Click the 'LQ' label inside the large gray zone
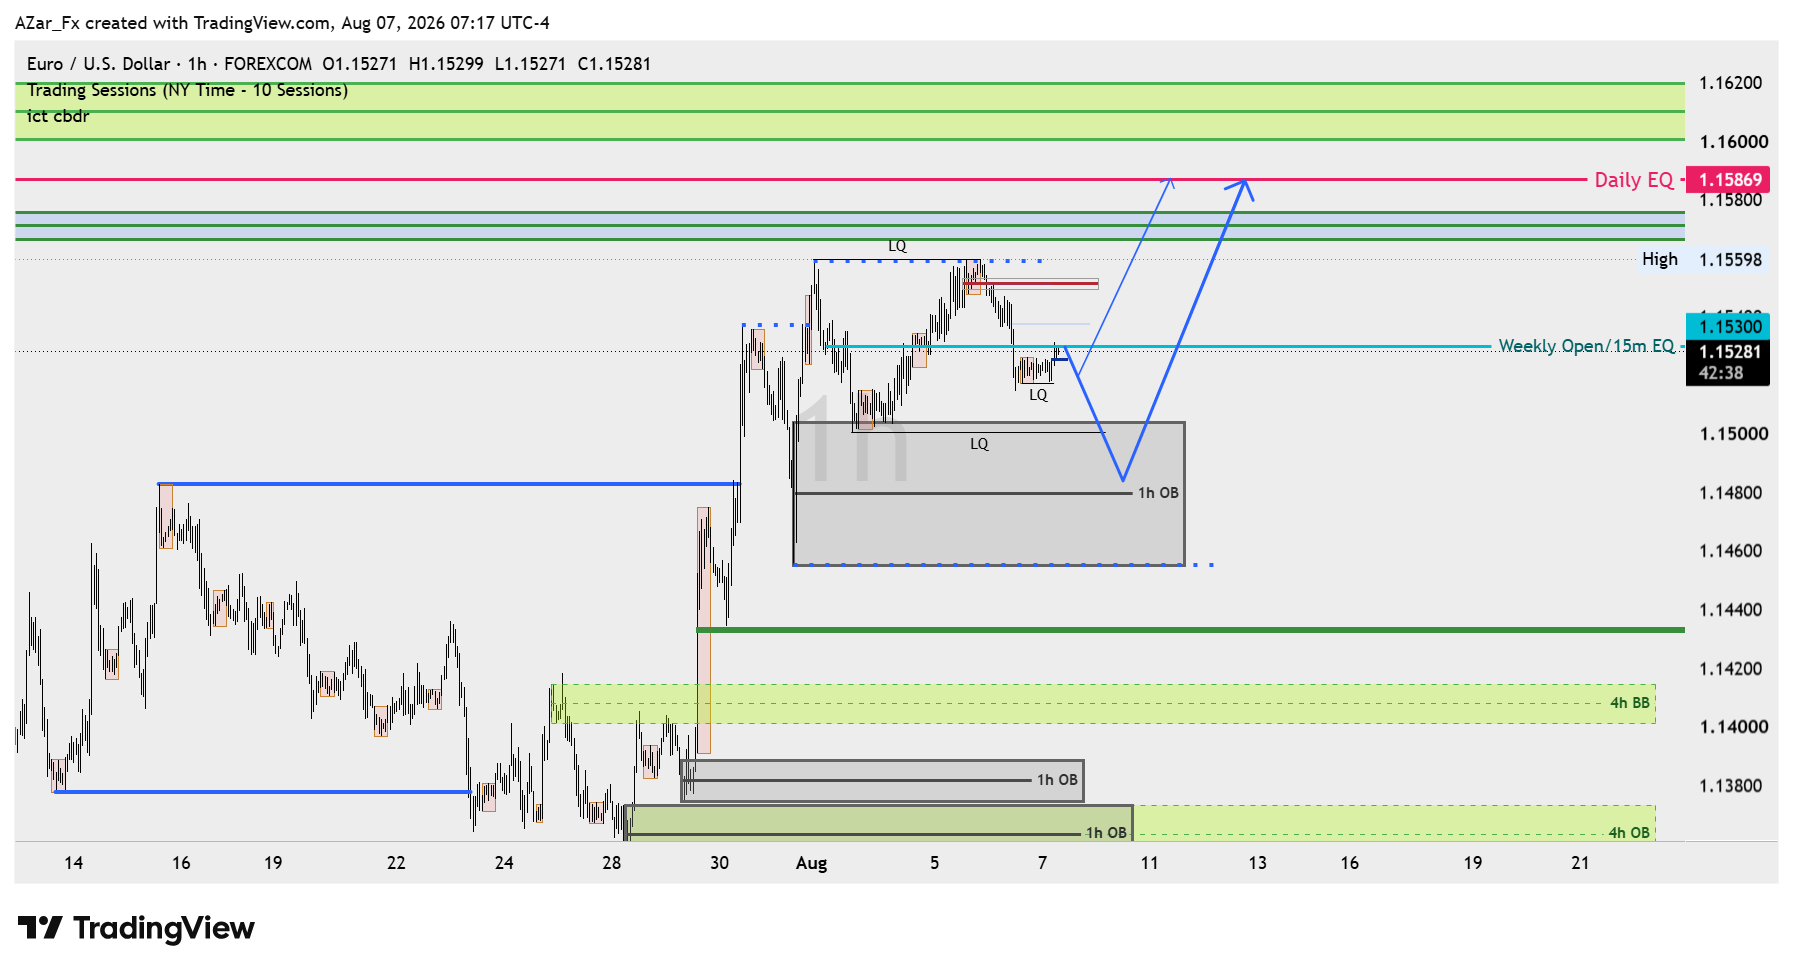This screenshot has width=1793, height=973. [x=979, y=444]
